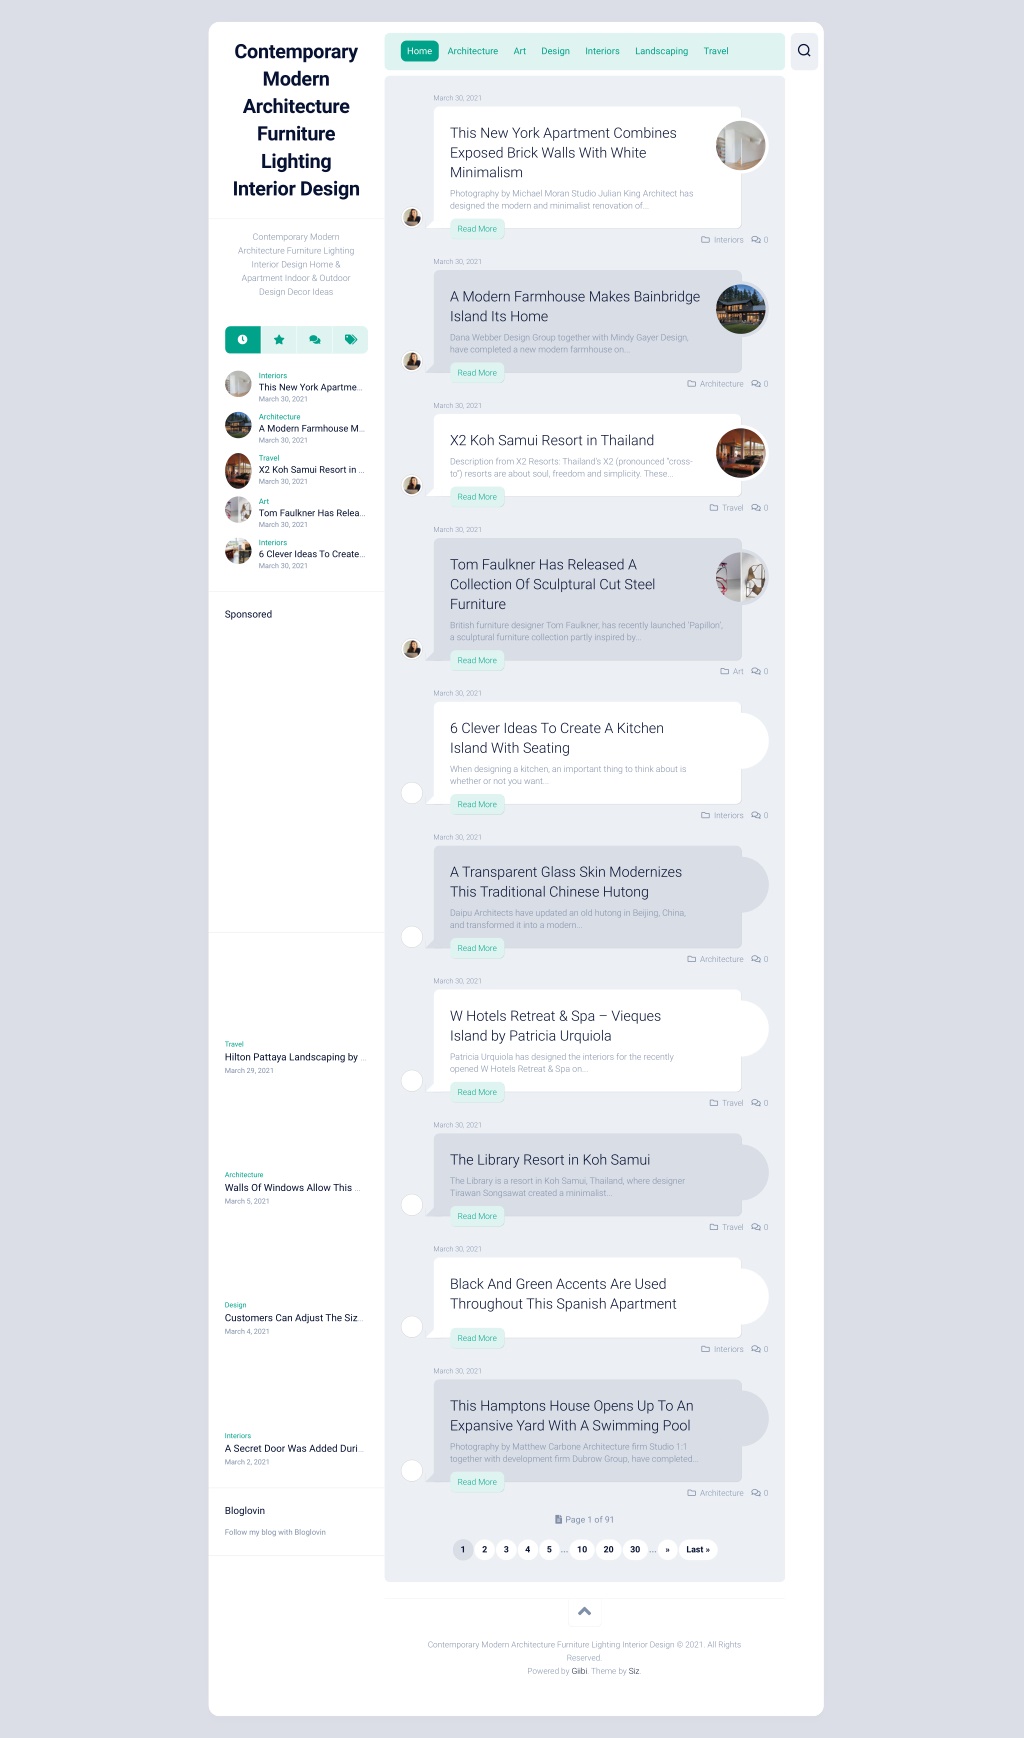Click Read More on X2 Koh Samui post

(x=477, y=497)
